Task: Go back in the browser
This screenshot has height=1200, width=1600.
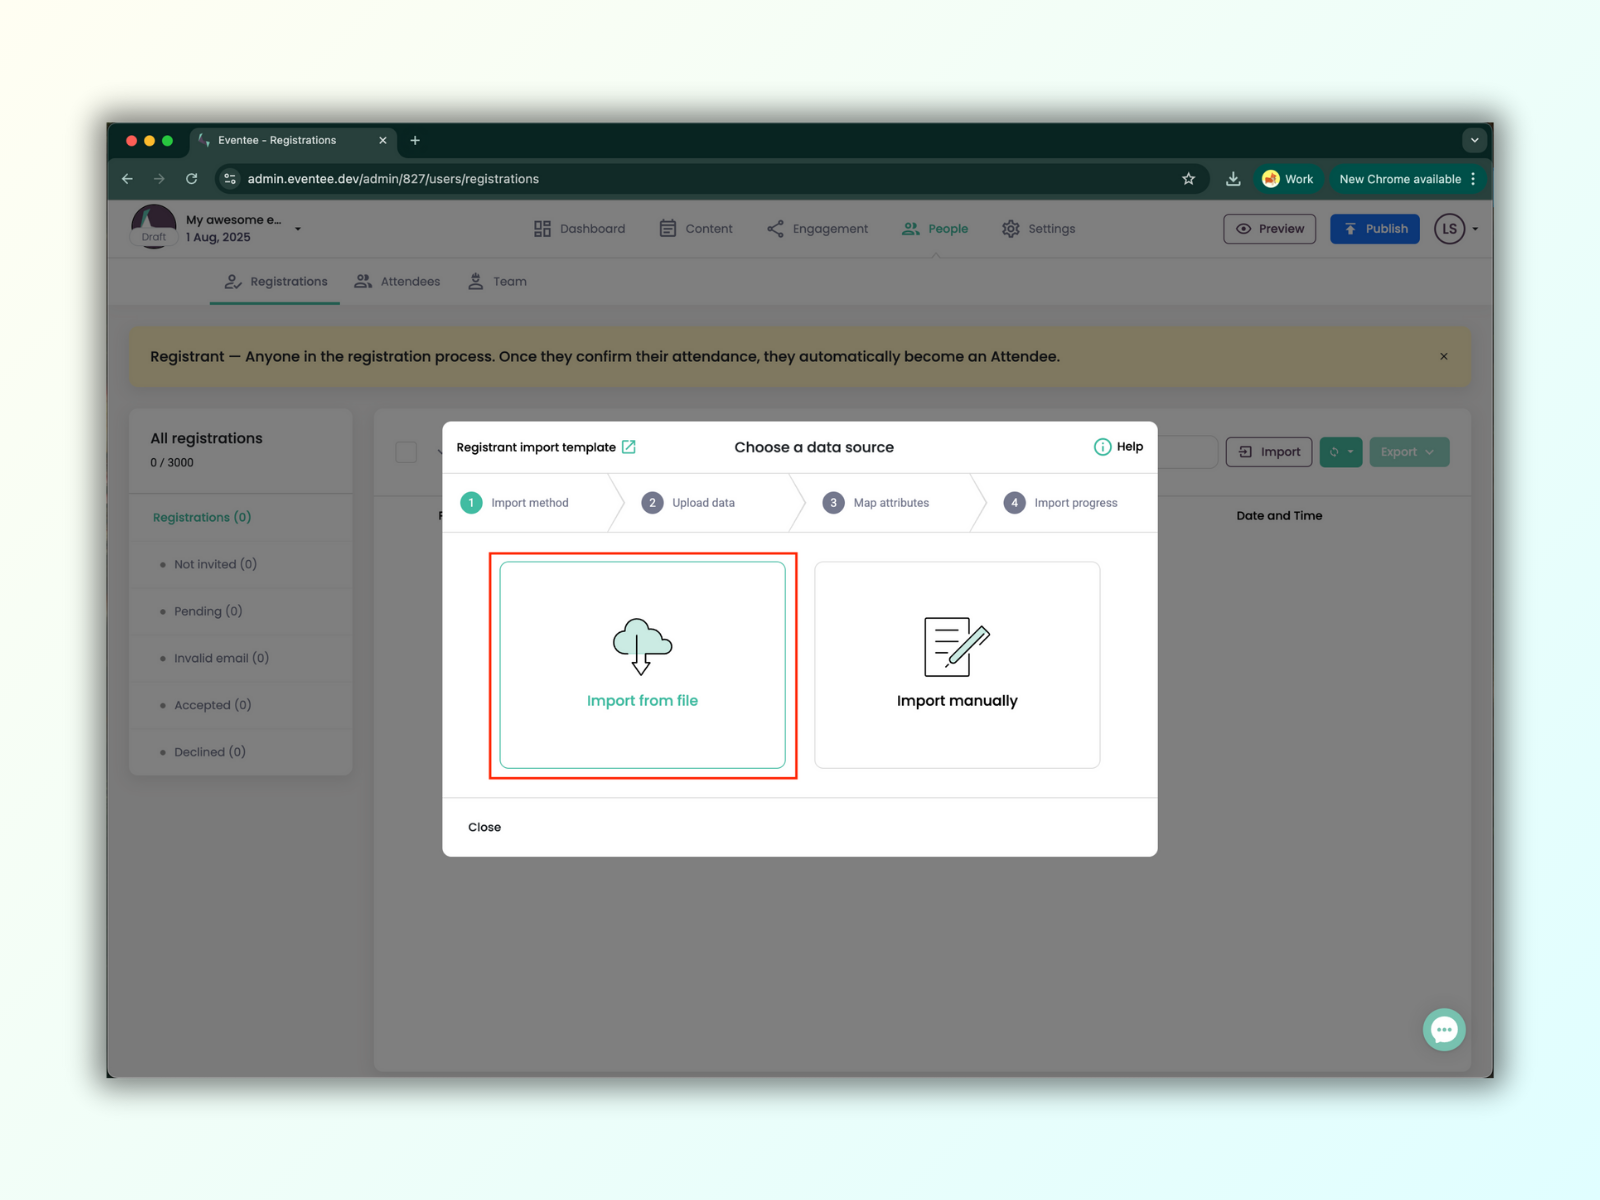Action: pos(127,179)
